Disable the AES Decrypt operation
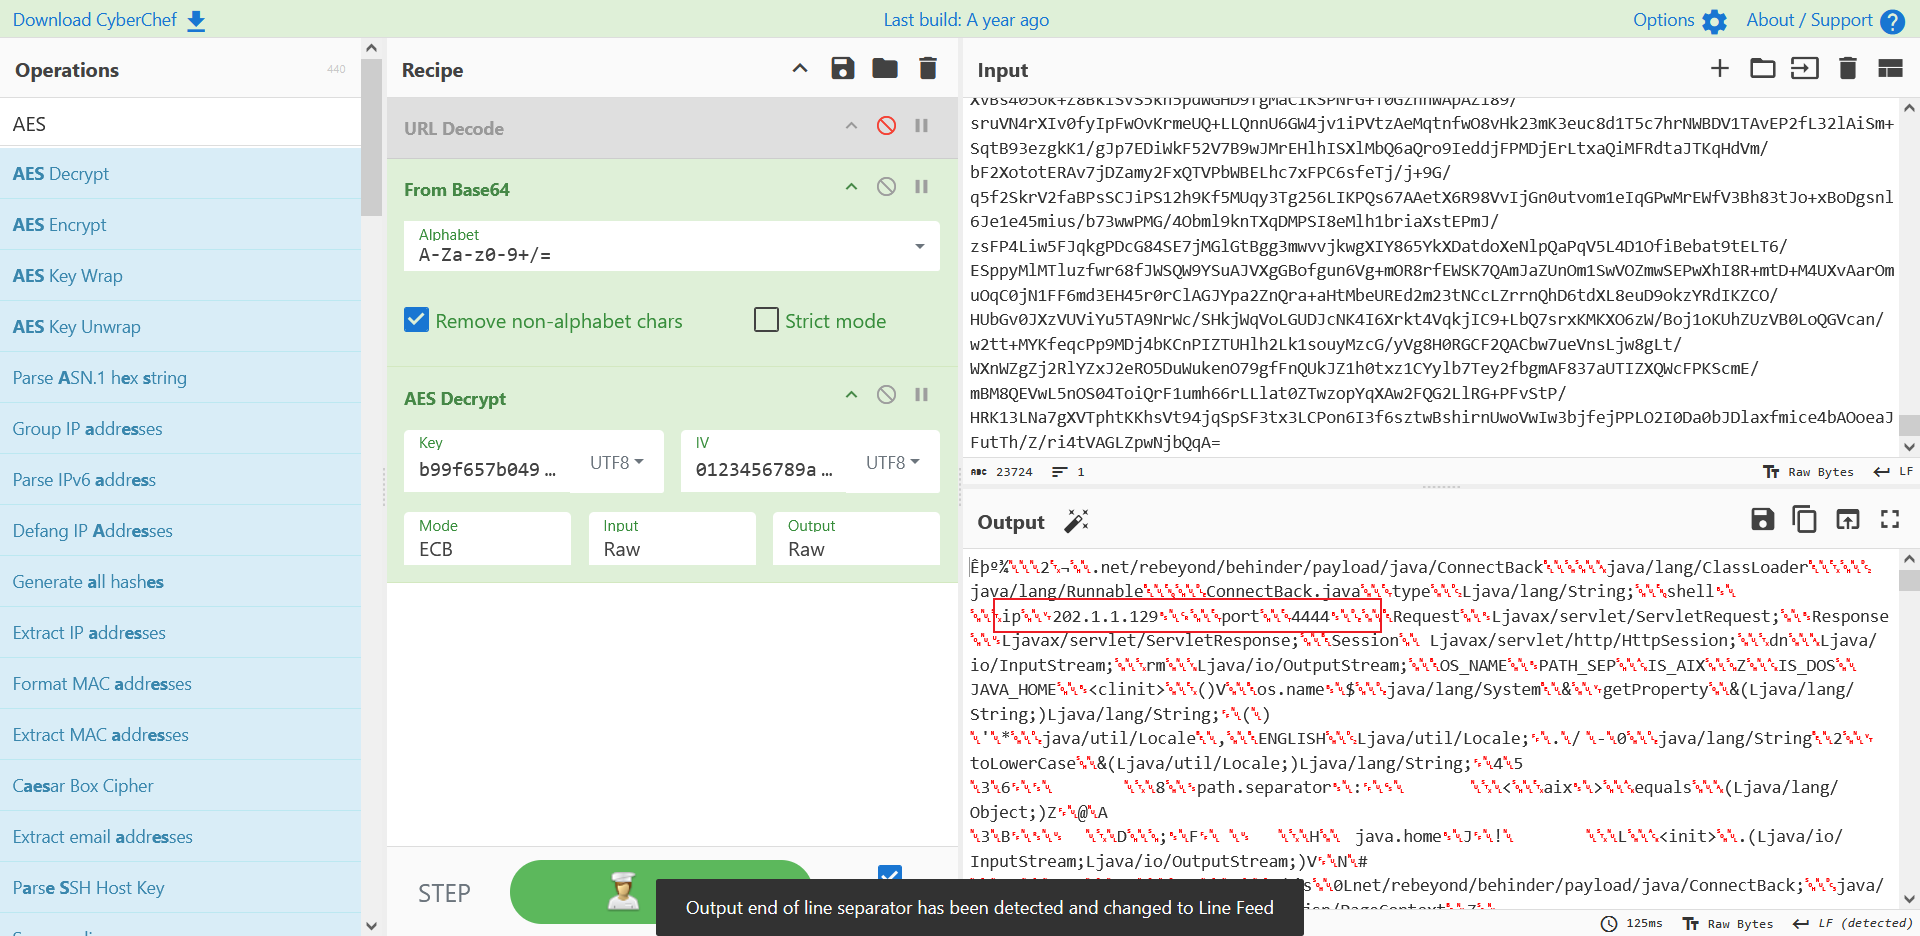This screenshot has width=1920, height=936. [x=886, y=395]
